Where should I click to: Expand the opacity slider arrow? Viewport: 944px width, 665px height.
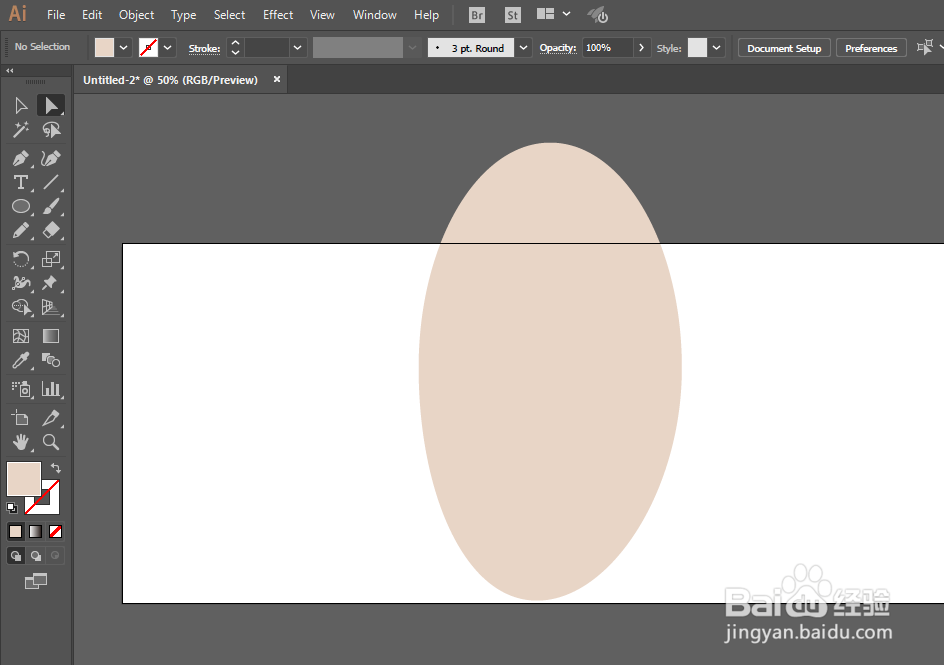(641, 48)
